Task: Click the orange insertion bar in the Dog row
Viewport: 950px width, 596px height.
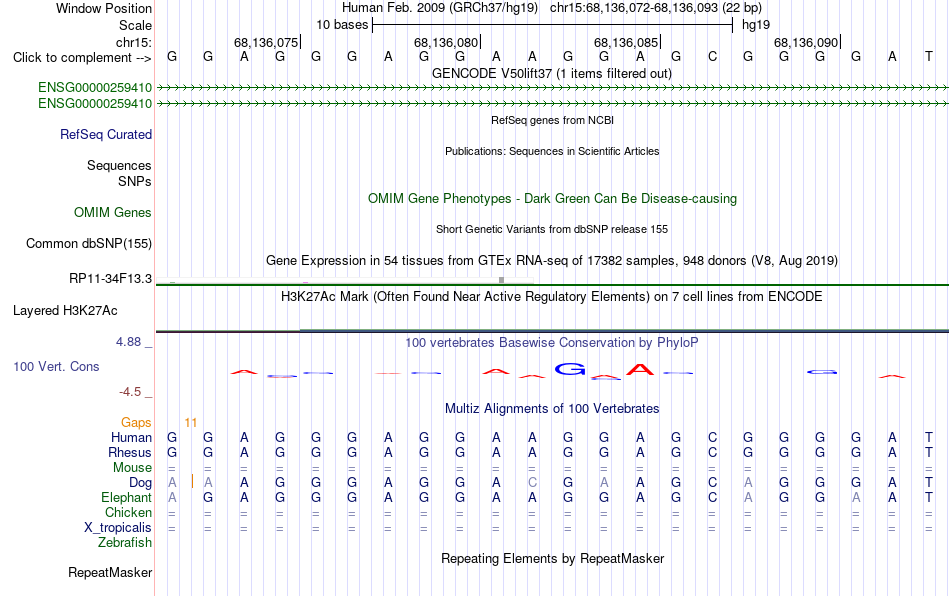Action: [x=192, y=482]
